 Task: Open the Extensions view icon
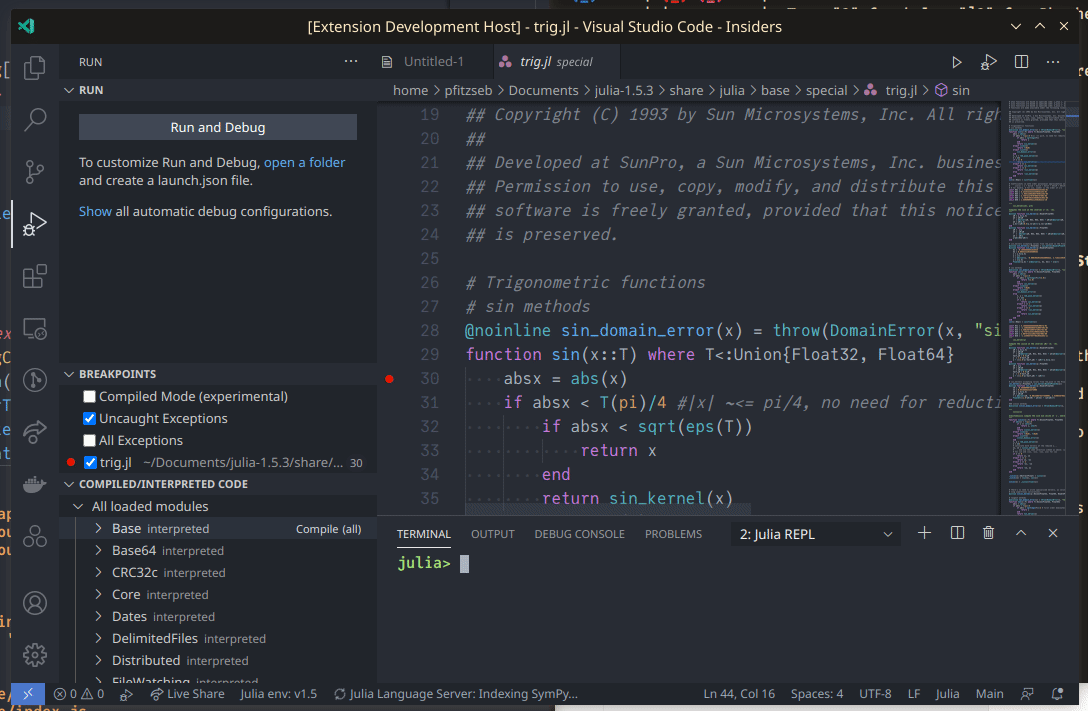[35, 276]
